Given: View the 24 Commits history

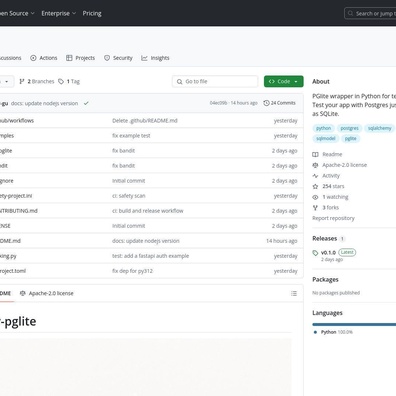Looking at the screenshot, I should [x=279, y=103].
